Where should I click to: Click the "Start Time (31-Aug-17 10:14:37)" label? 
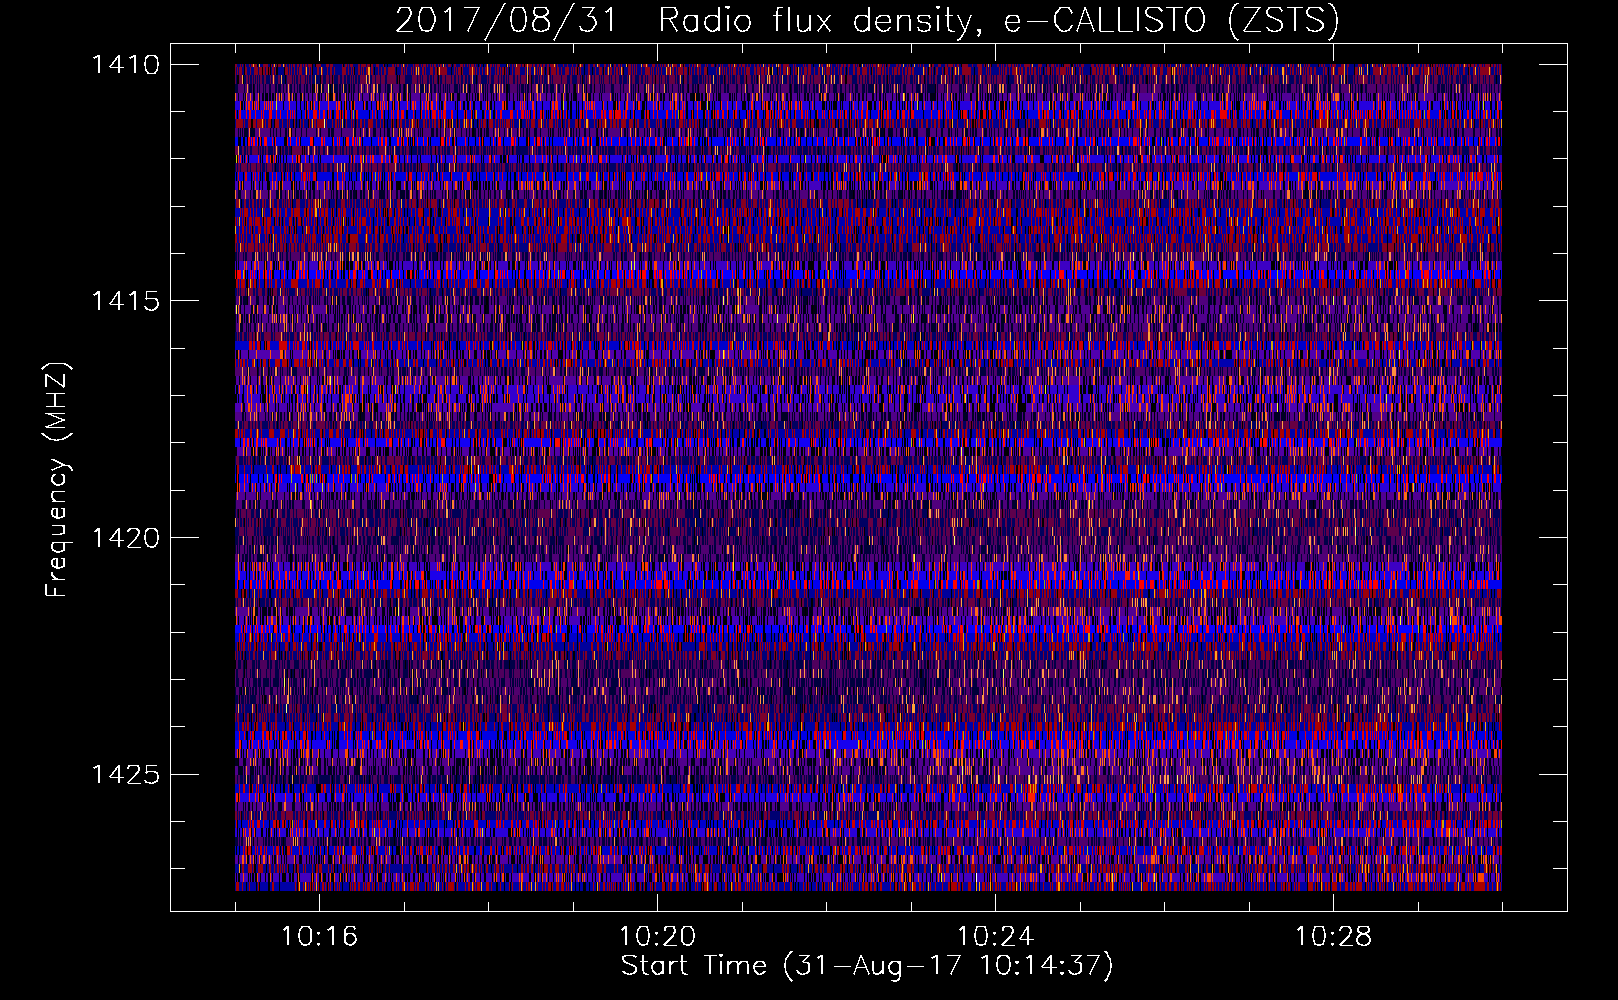pos(867,966)
